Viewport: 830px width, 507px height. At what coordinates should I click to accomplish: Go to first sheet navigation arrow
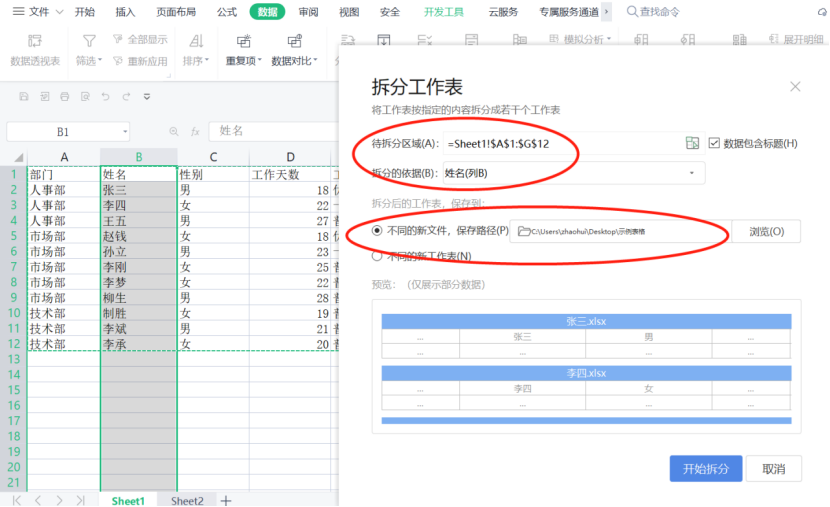tap(17, 500)
